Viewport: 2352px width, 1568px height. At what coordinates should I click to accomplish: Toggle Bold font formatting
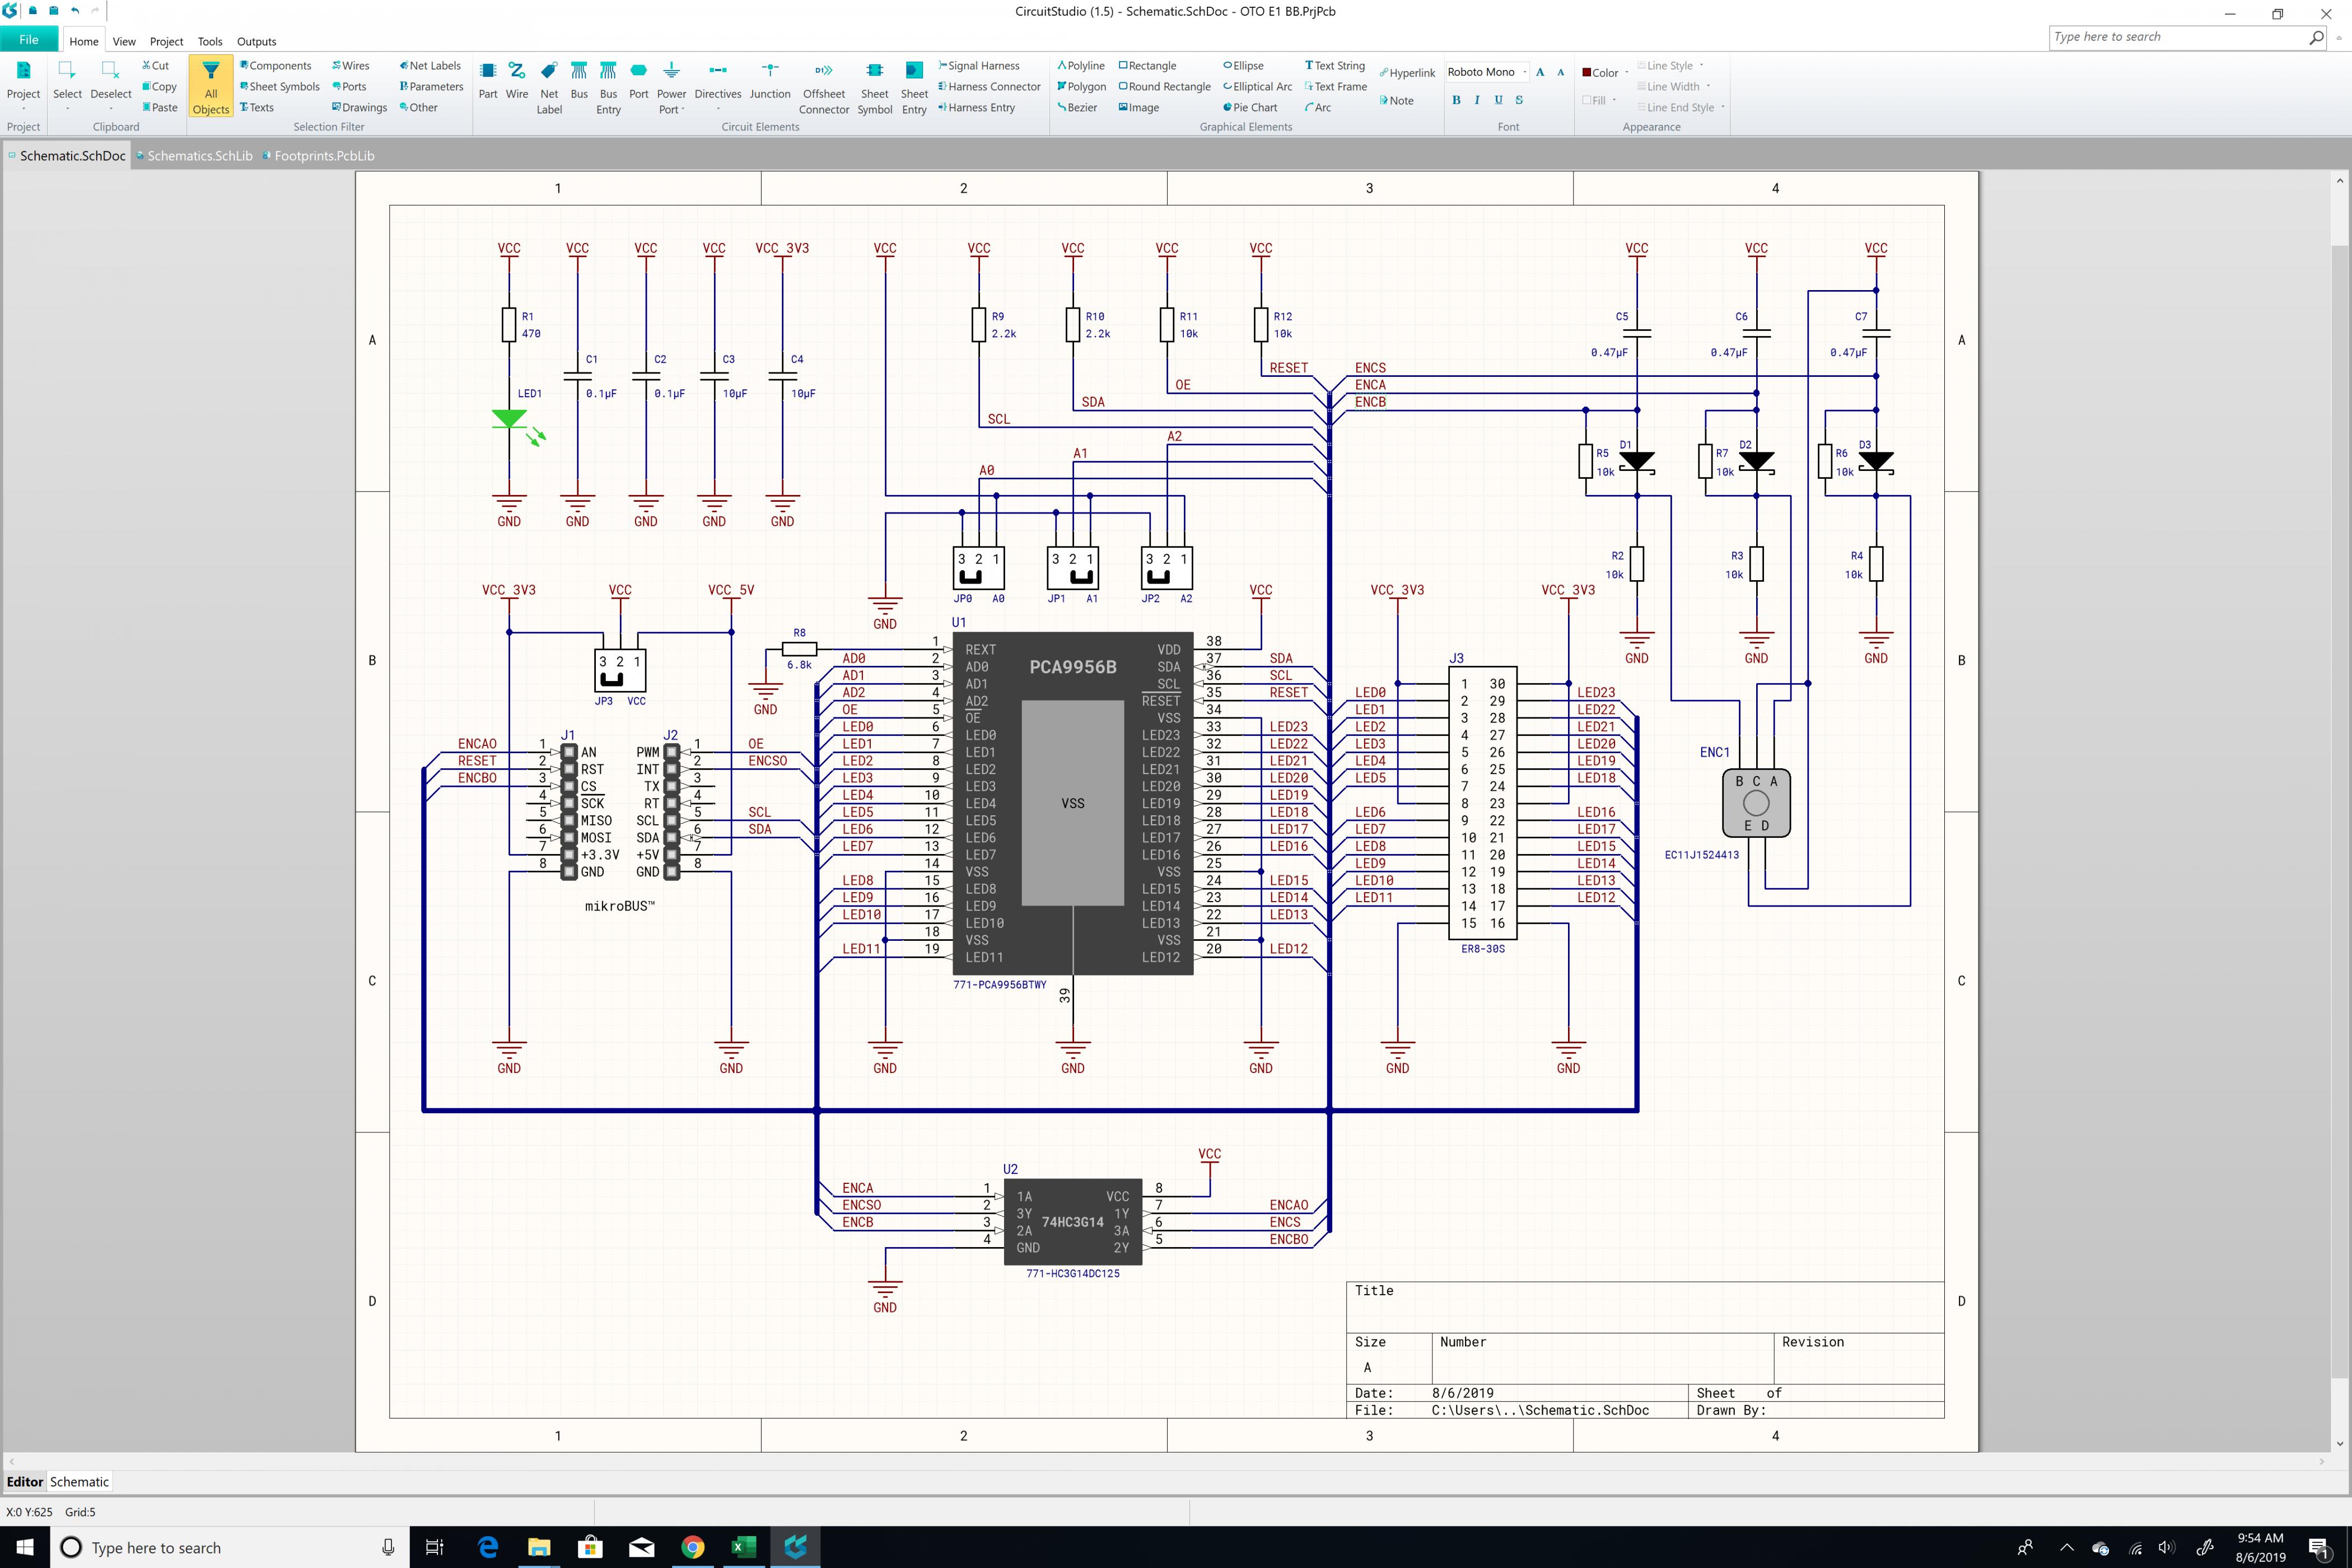click(x=1456, y=100)
